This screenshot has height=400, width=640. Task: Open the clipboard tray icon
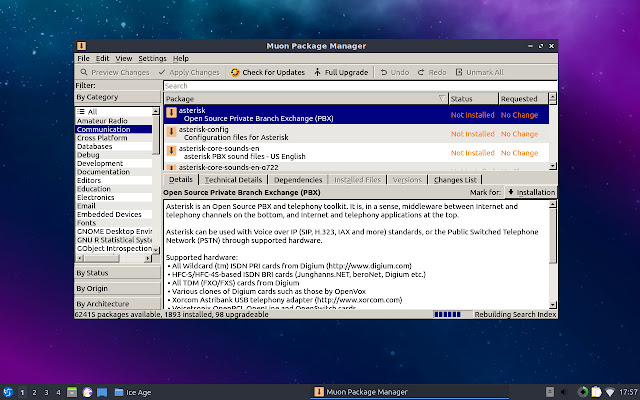pos(596,392)
